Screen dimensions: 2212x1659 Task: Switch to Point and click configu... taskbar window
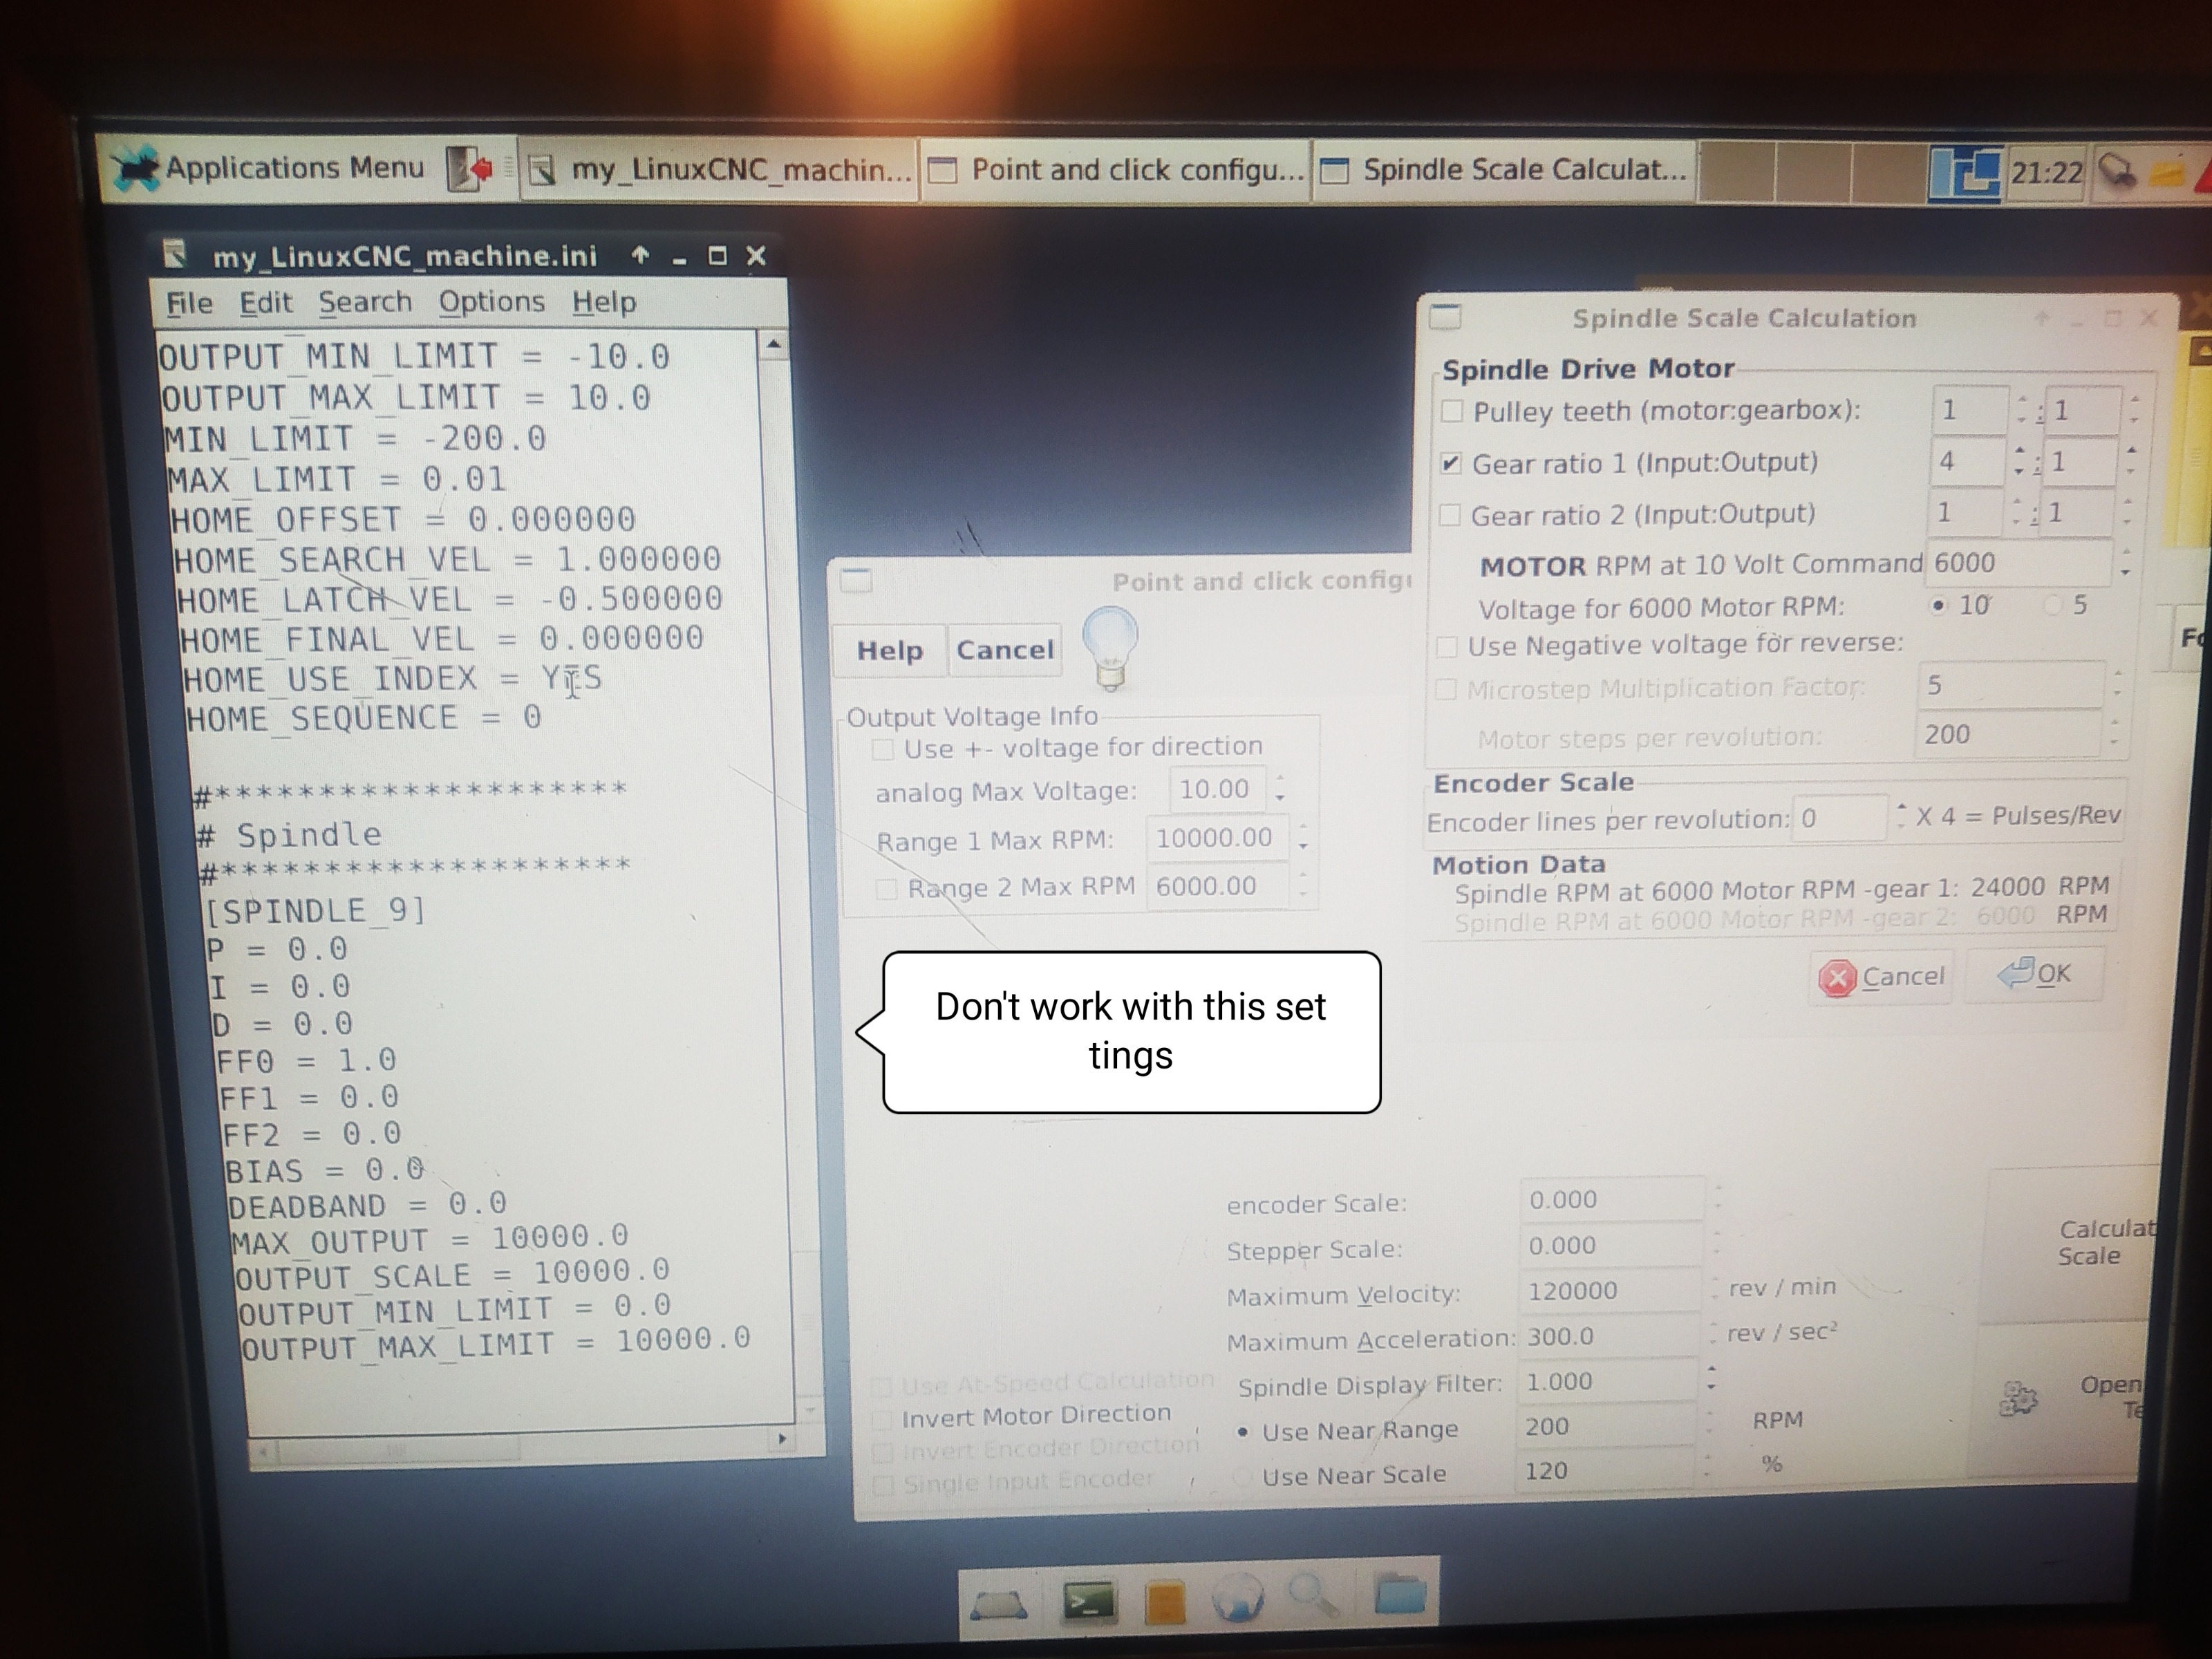[1116, 171]
